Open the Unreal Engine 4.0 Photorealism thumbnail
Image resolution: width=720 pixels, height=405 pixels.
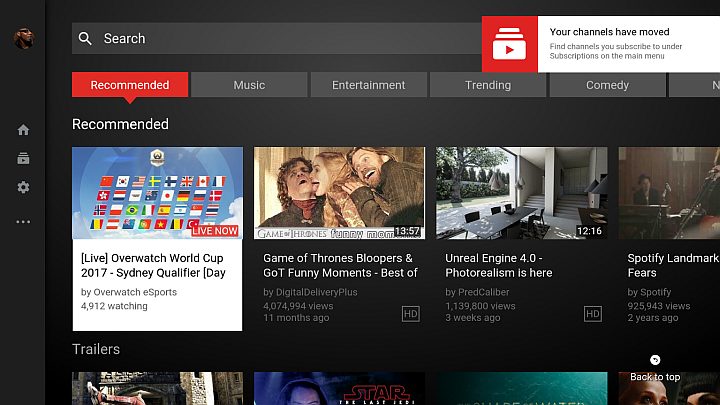pos(521,194)
